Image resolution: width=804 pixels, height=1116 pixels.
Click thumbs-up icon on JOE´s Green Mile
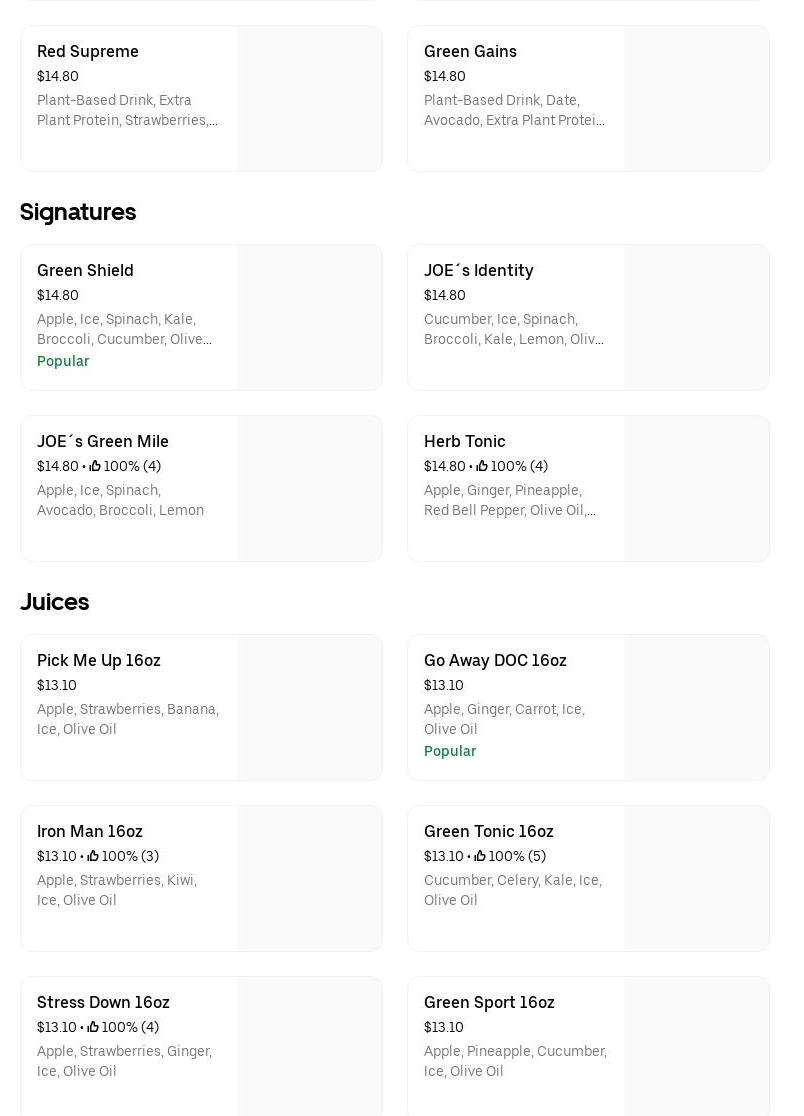tap(95, 466)
